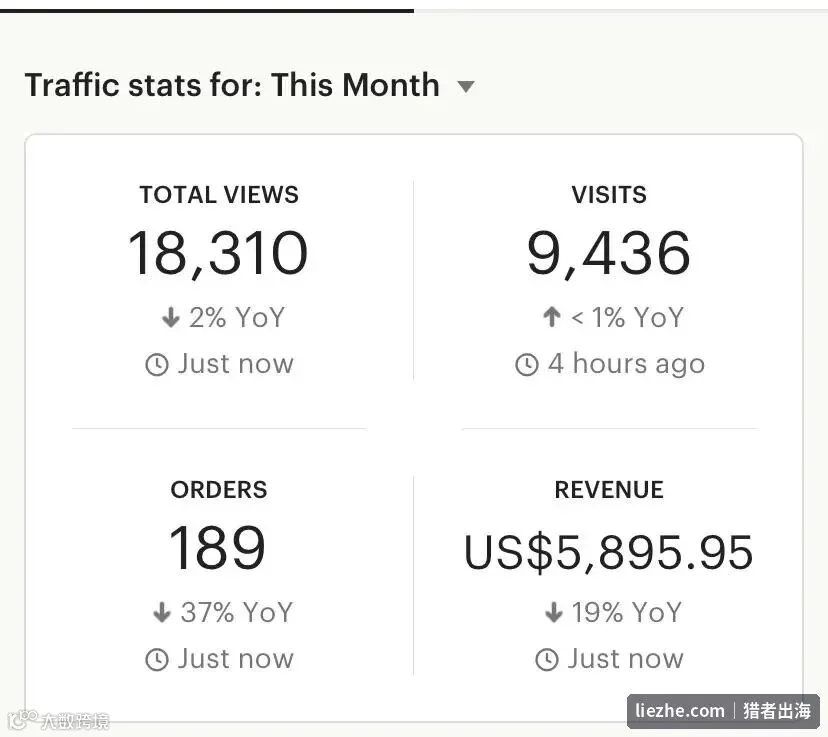Open the This Month period dropdown arrow
Viewport: 828px width, 737px height.
click(465, 86)
